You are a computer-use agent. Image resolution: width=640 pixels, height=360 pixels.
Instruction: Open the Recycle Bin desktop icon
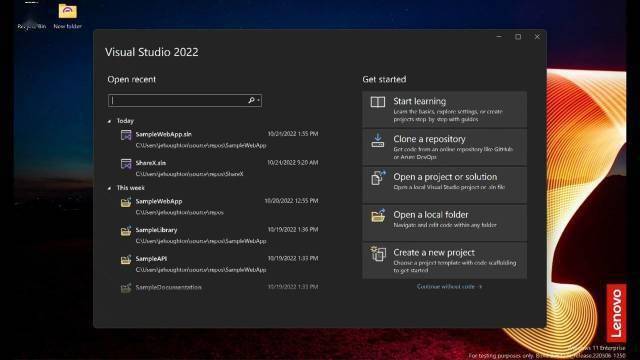[x=31, y=16]
